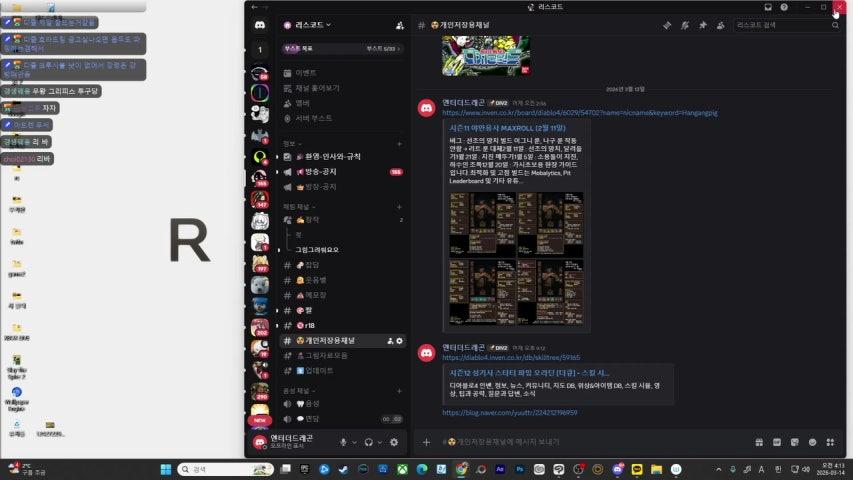
Task: Open the 부스트 목표 boost goal bar
Action: (x=343, y=48)
